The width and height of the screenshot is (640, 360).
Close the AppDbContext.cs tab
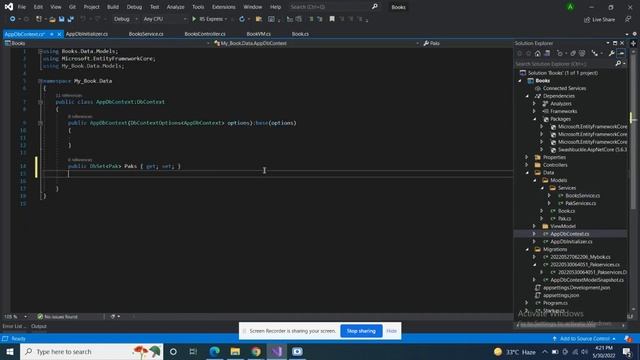(x=59, y=34)
